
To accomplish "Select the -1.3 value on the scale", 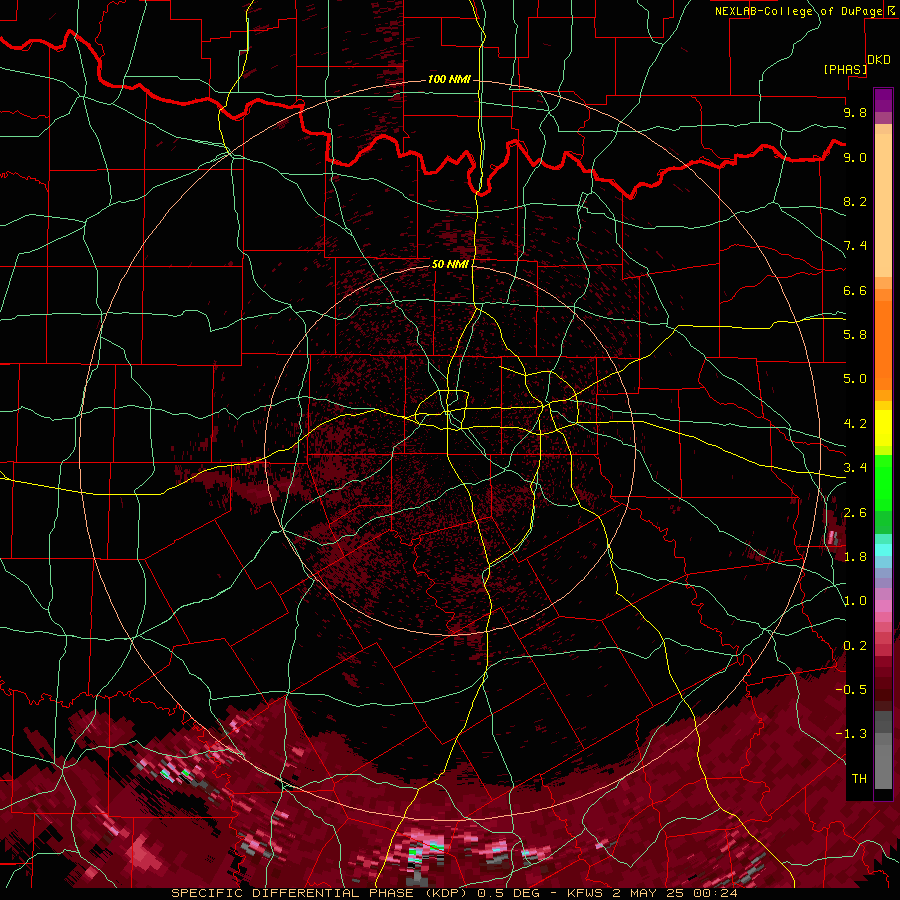I will coord(851,734).
